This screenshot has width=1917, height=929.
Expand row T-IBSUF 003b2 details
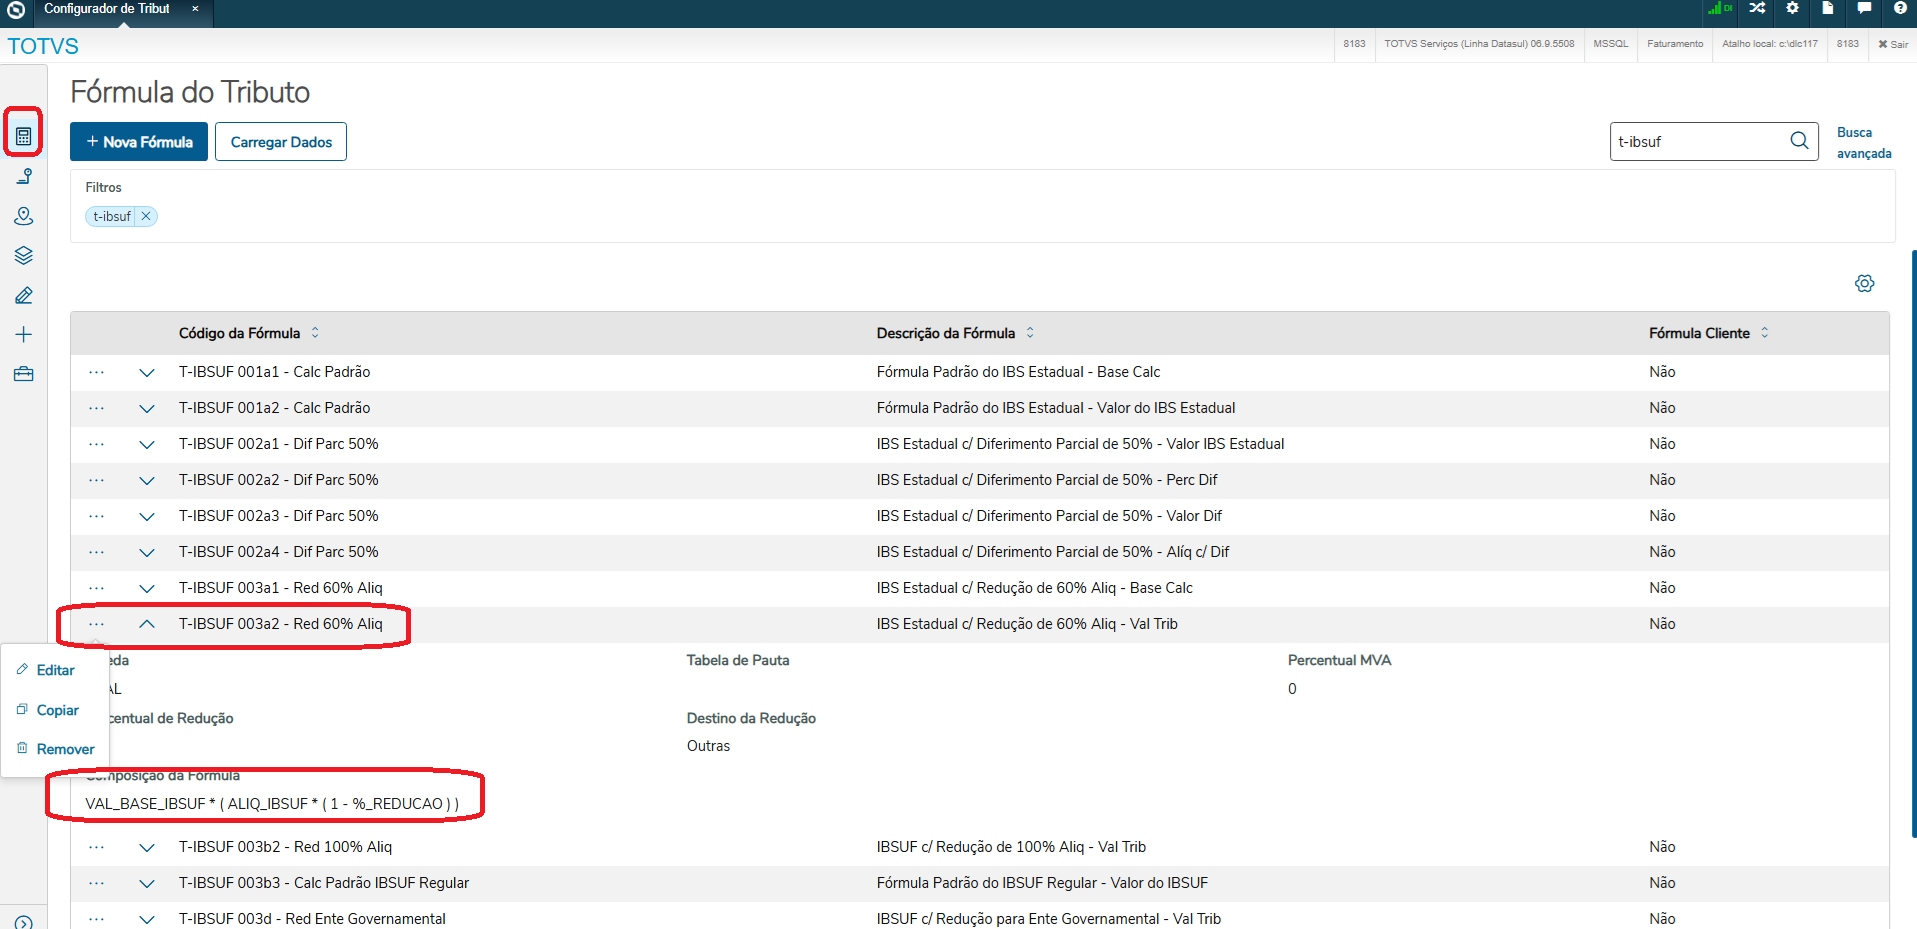pyautogui.click(x=147, y=848)
